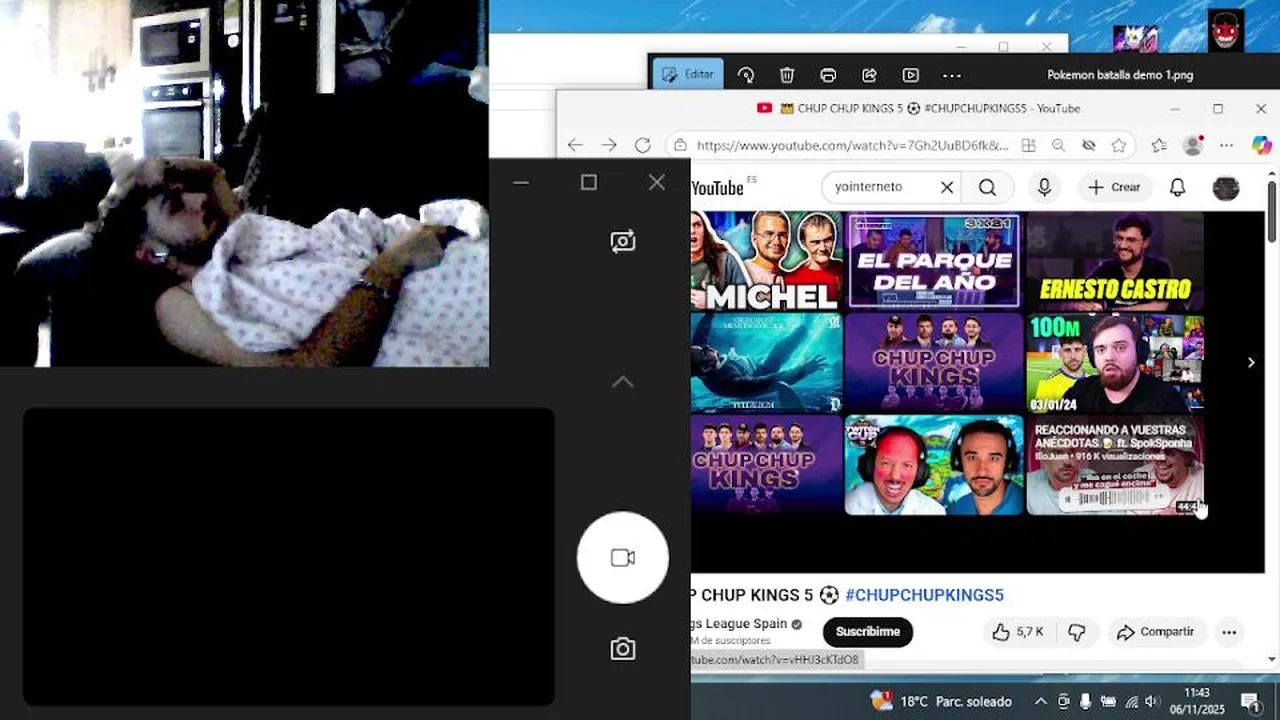Expand camera modes with the up chevron
This screenshot has height=720, width=1280.
(622, 382)
